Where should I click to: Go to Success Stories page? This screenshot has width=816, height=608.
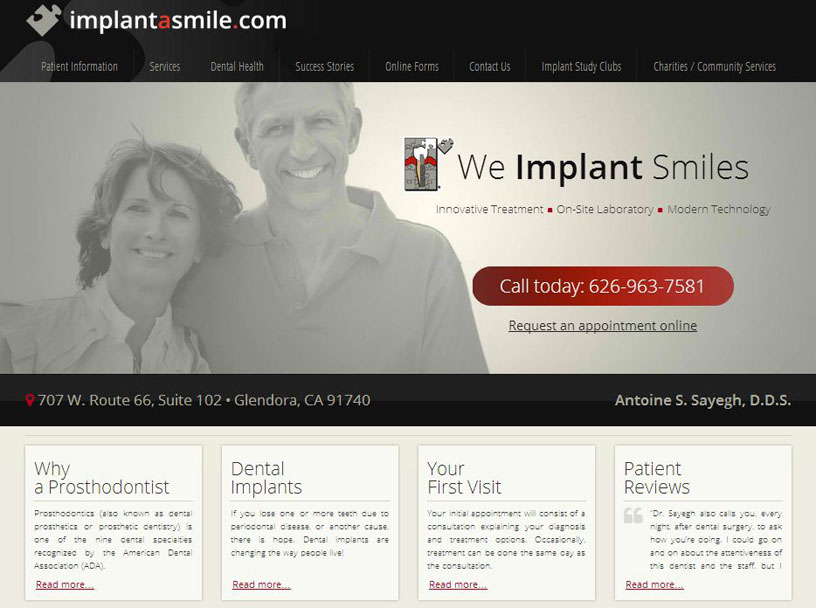[324, 67]
